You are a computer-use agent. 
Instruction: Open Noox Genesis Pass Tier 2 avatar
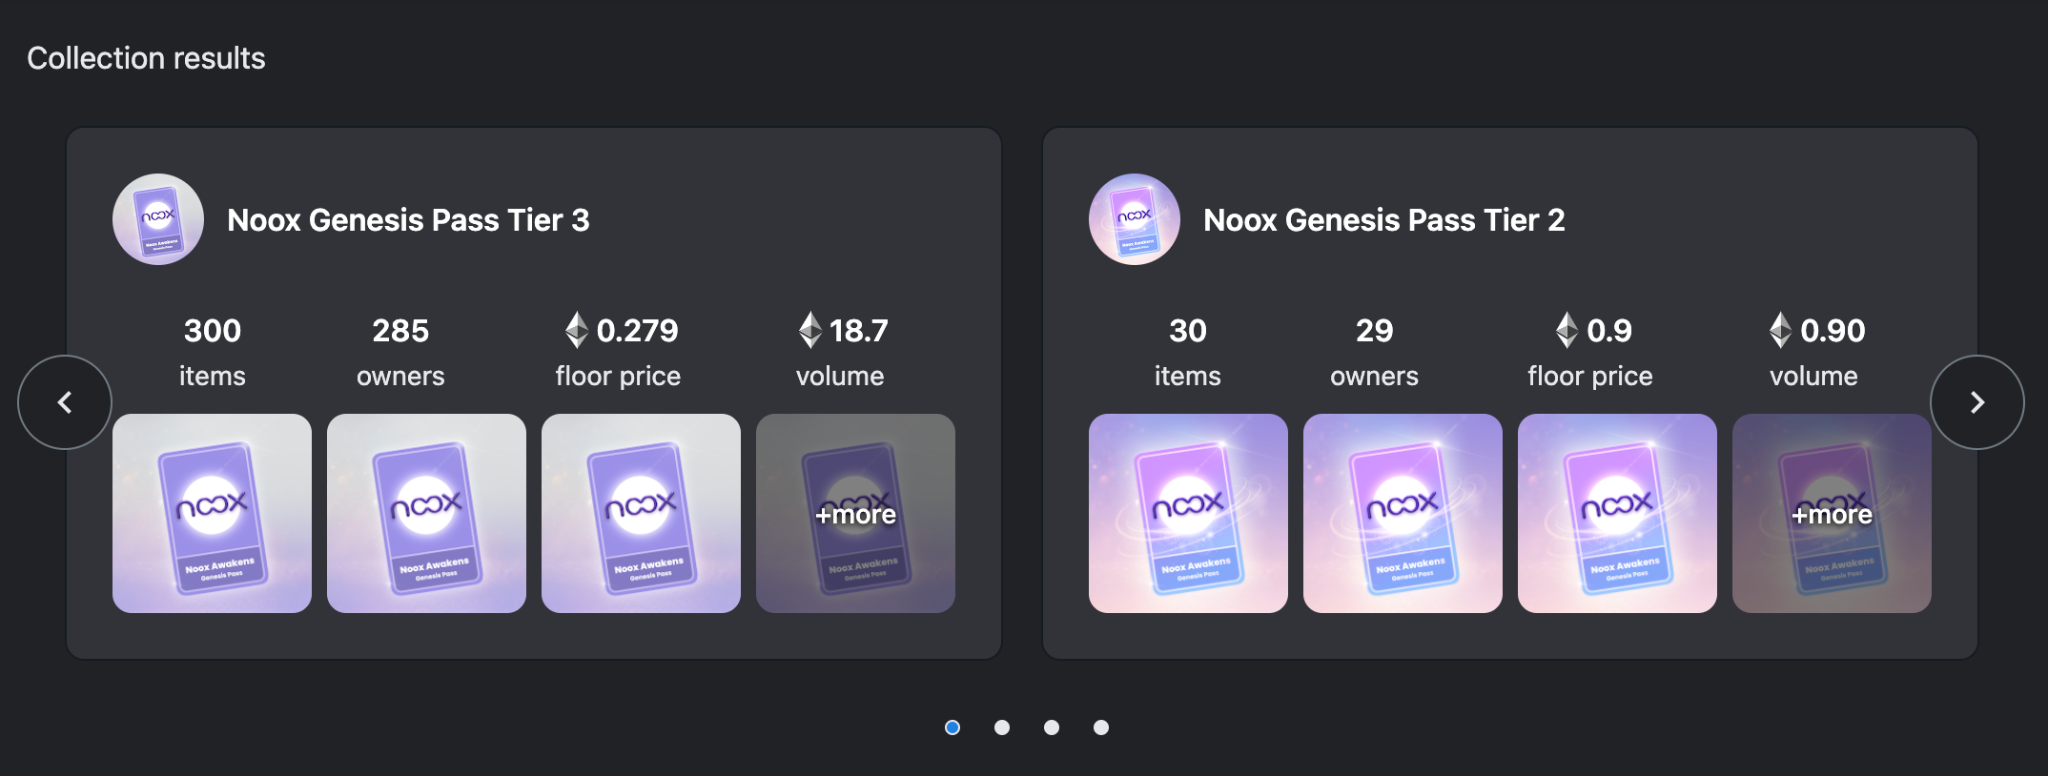[1134, 219]
